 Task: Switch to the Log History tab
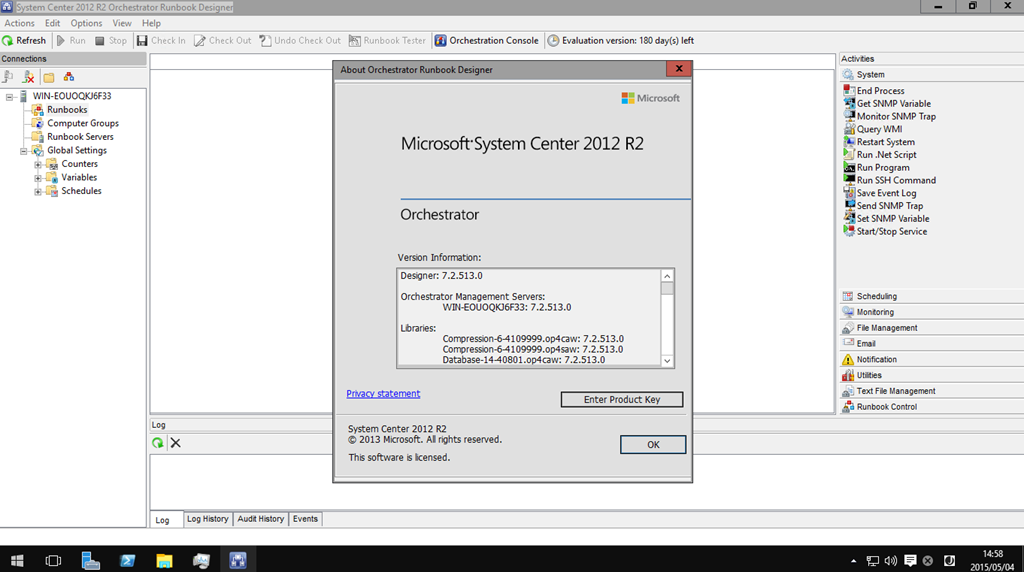tap(208, 519)
